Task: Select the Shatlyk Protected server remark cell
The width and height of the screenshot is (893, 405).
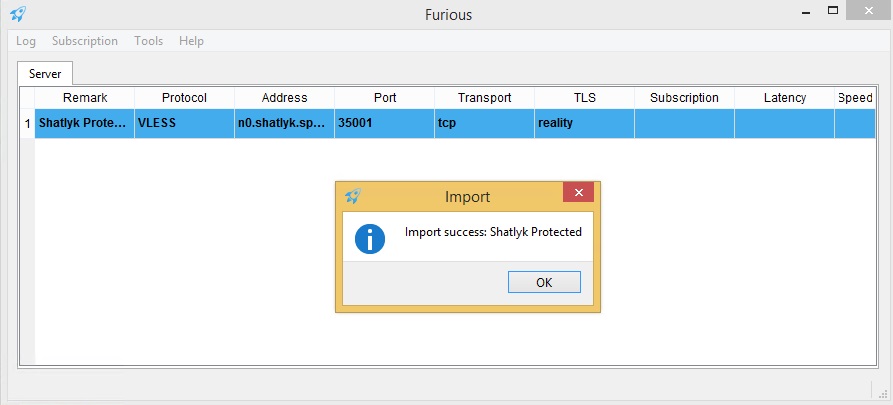Action: pos(85,124)
